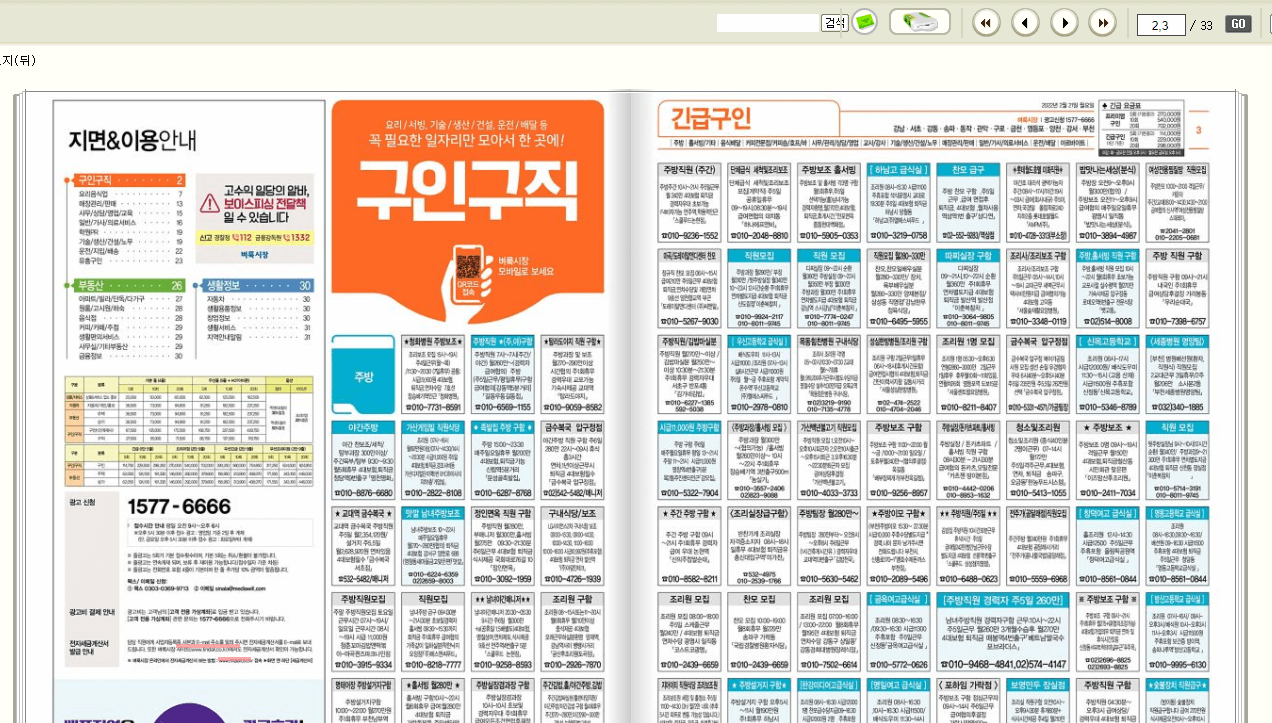Image resolution: width=1272 pixels, height=723 pixels.
Task: Click the 찬모 급구 ad title
Action: (x=968, y=170)
